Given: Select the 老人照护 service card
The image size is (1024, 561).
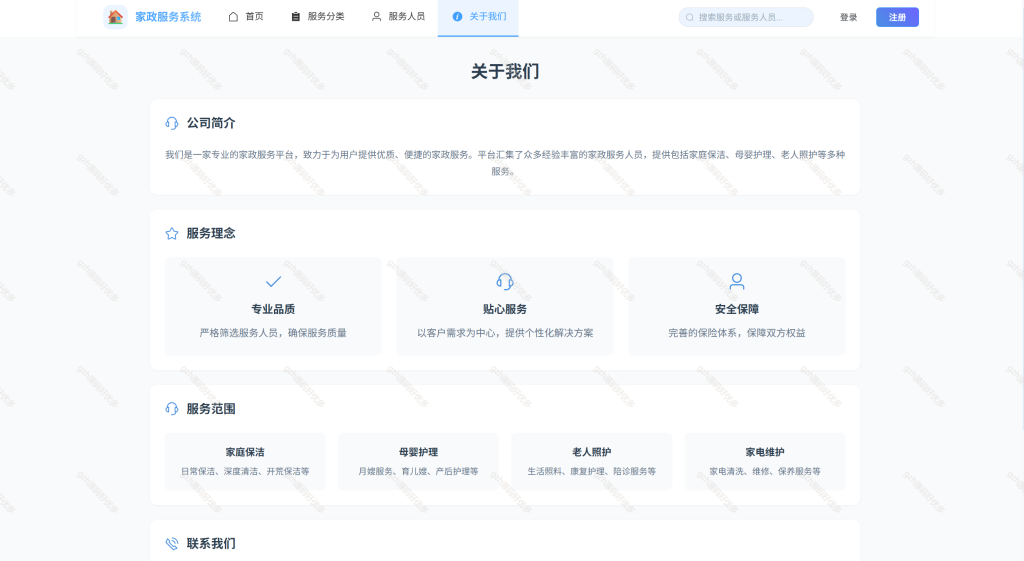Looking at the screenshot, I should pyautogui.click(x=592, y=461).
